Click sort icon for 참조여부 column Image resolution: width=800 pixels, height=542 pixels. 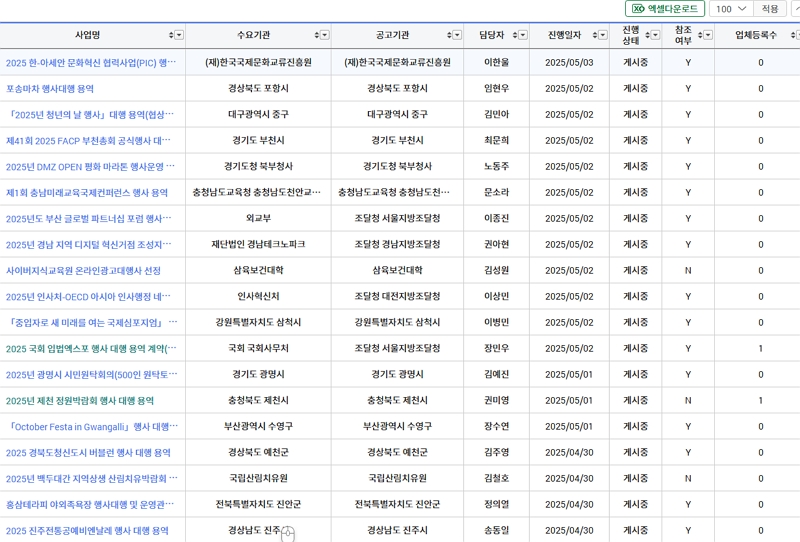click(x=698, y=35)
